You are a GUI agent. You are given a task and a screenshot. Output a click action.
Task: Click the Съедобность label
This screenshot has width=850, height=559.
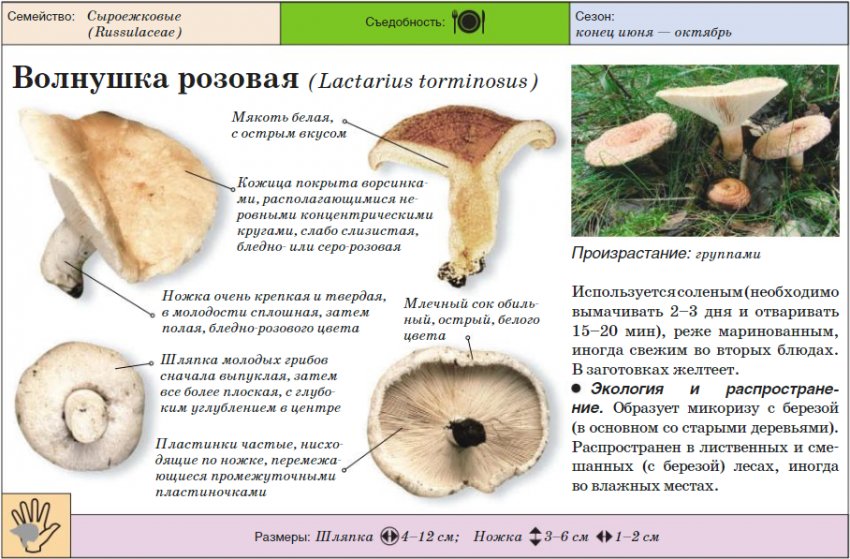(405, 22)
